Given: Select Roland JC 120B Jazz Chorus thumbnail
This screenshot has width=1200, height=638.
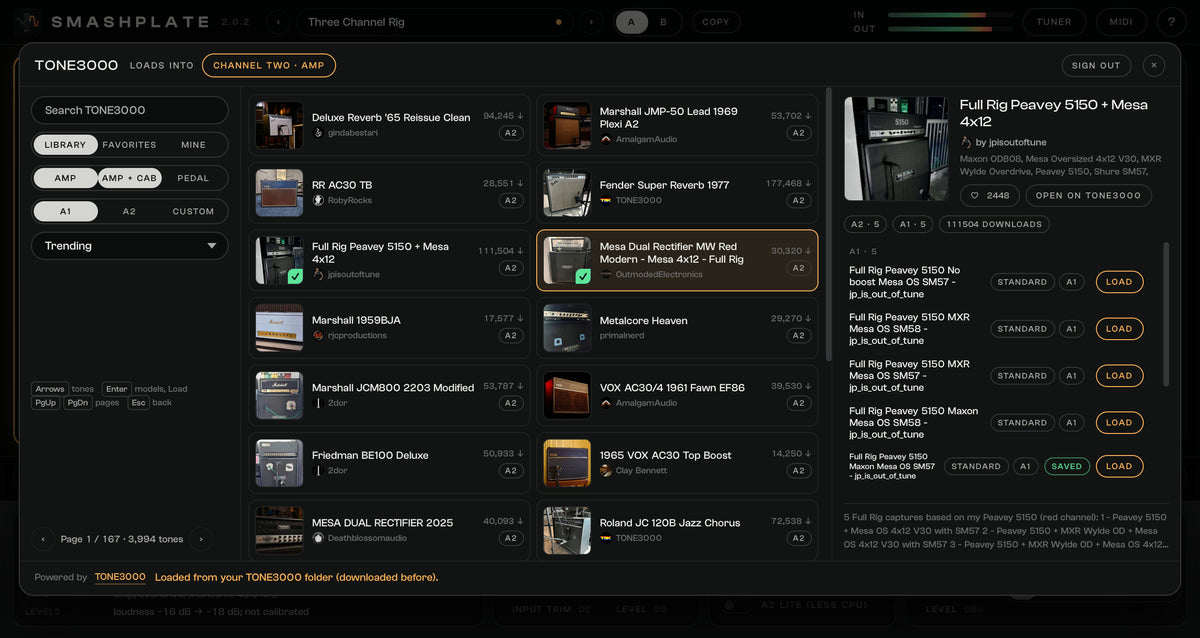Looking at the screenshot, I should [567, 530].
